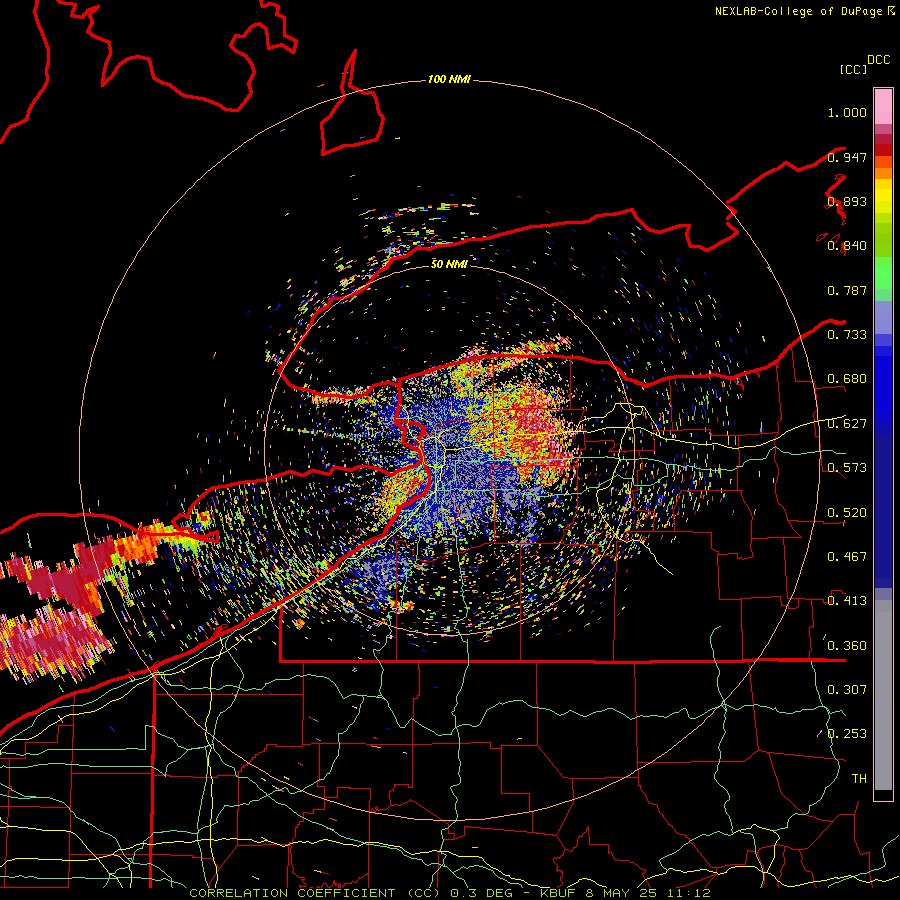Screen dimensions: 900x900
Task: Click the 0.733 legend value
Action: 847,335
